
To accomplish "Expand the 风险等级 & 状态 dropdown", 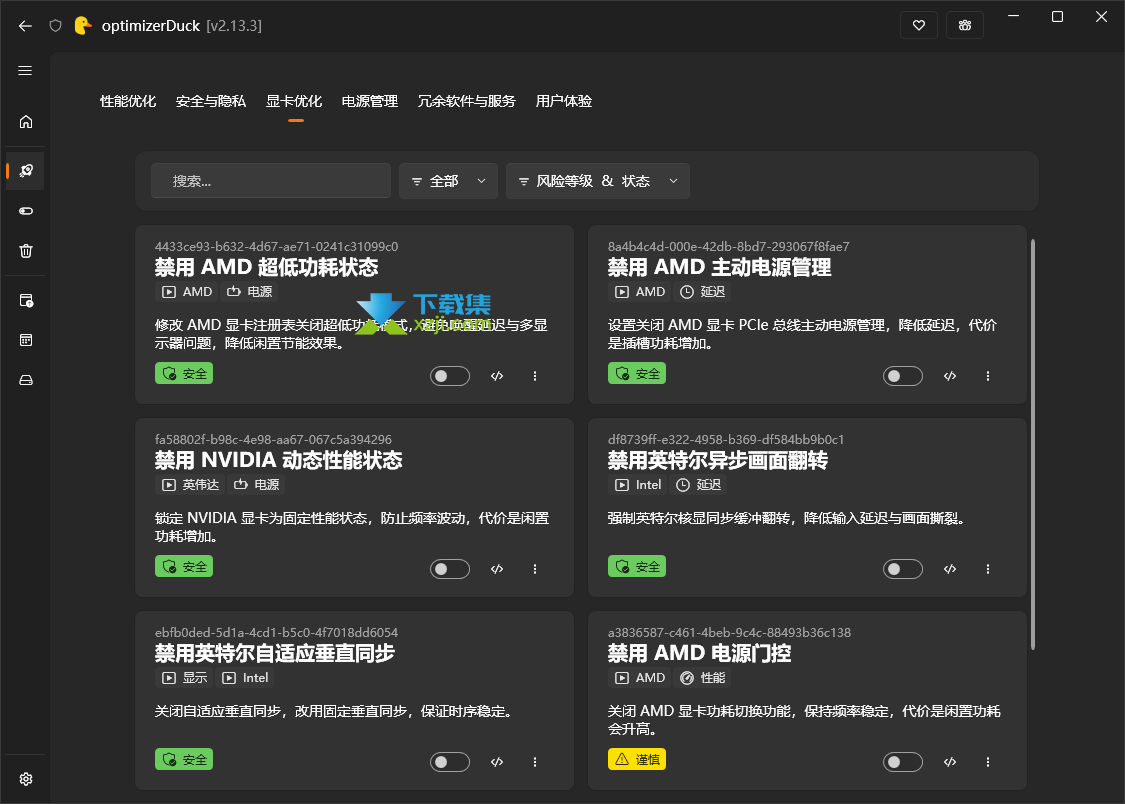I will click(598, 181).
